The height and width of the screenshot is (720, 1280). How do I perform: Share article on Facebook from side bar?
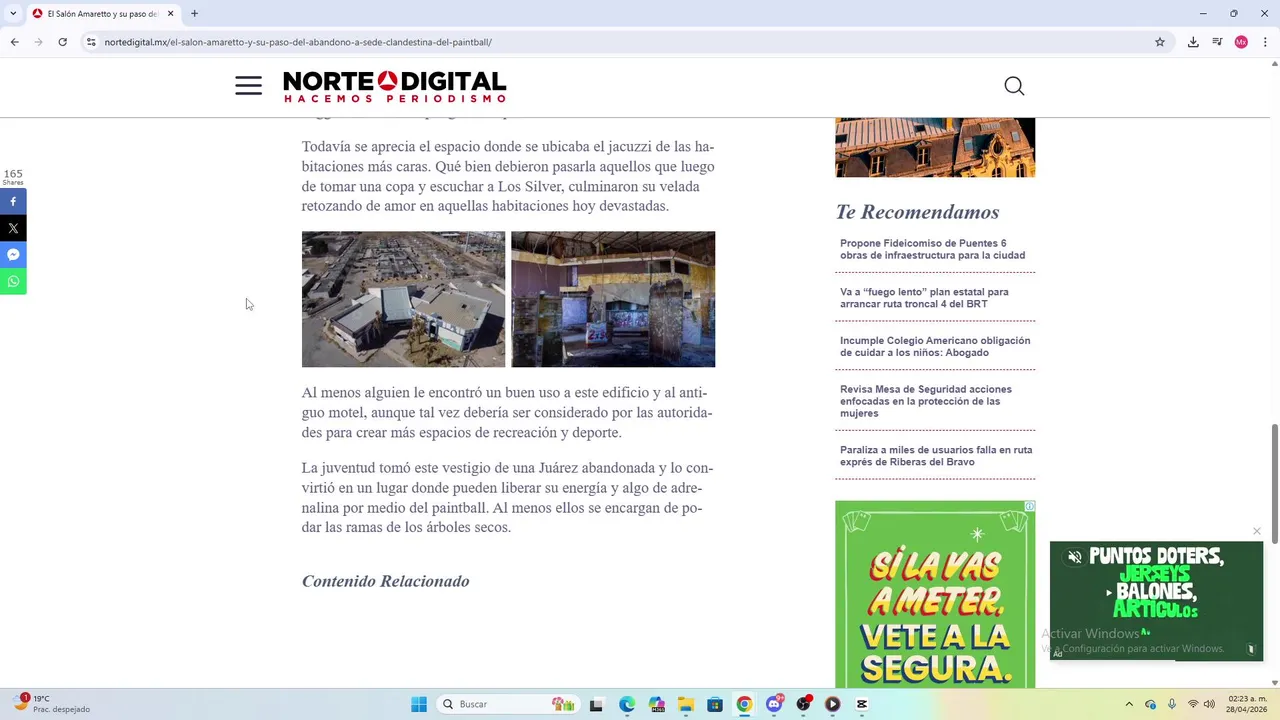13,202
